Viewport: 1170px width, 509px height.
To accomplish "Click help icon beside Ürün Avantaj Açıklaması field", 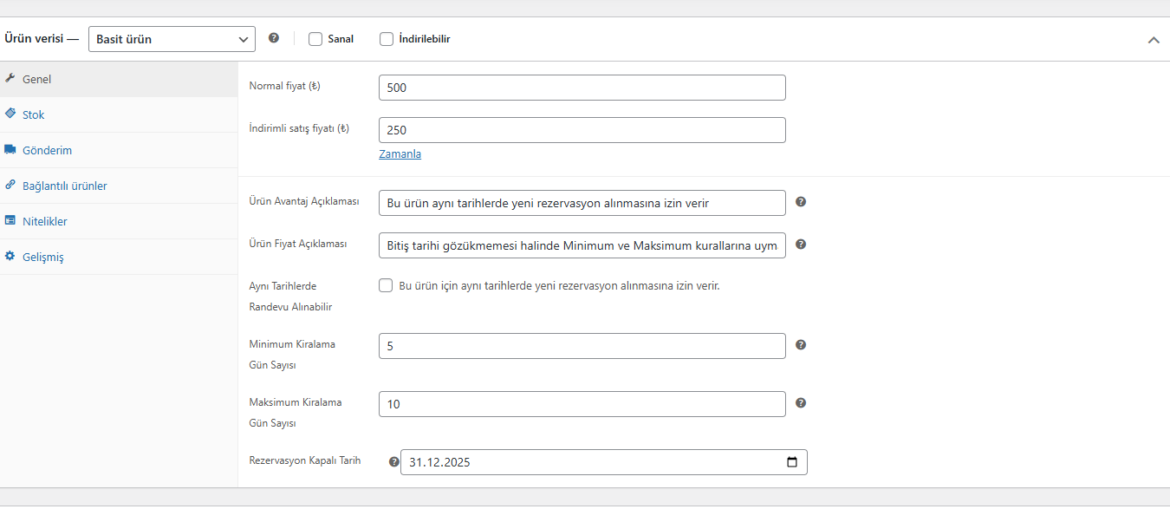I will click(800, 202).
